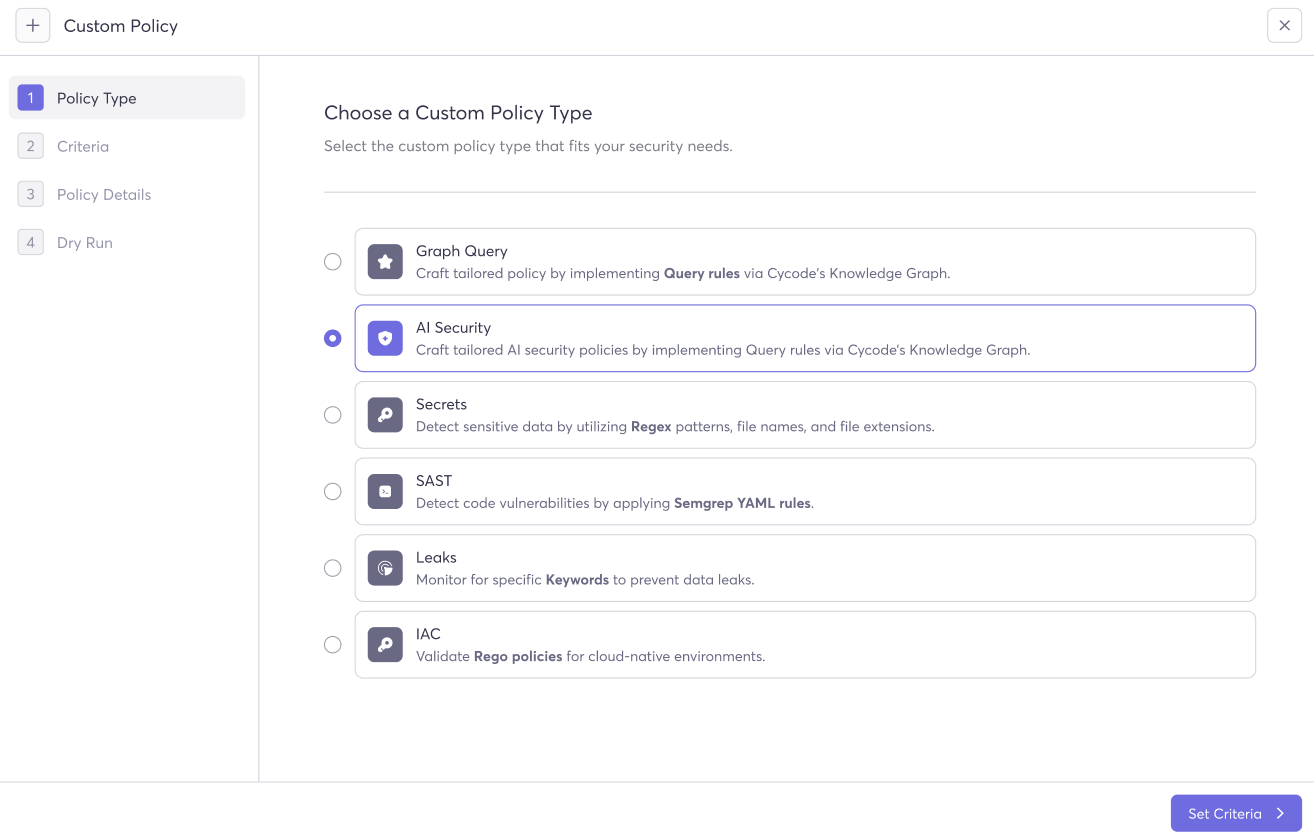Select the IAC radio button

tap(333, 644)
